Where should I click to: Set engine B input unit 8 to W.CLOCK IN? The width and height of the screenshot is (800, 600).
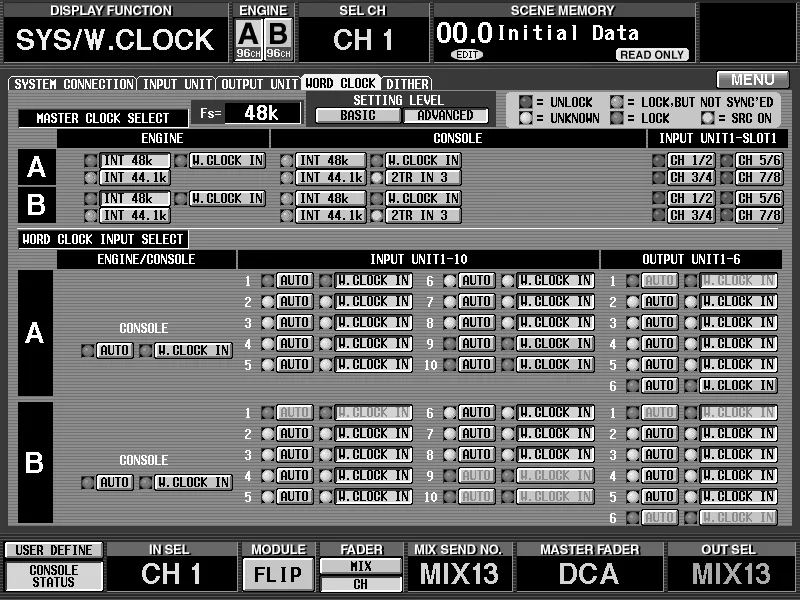point(555,454)
